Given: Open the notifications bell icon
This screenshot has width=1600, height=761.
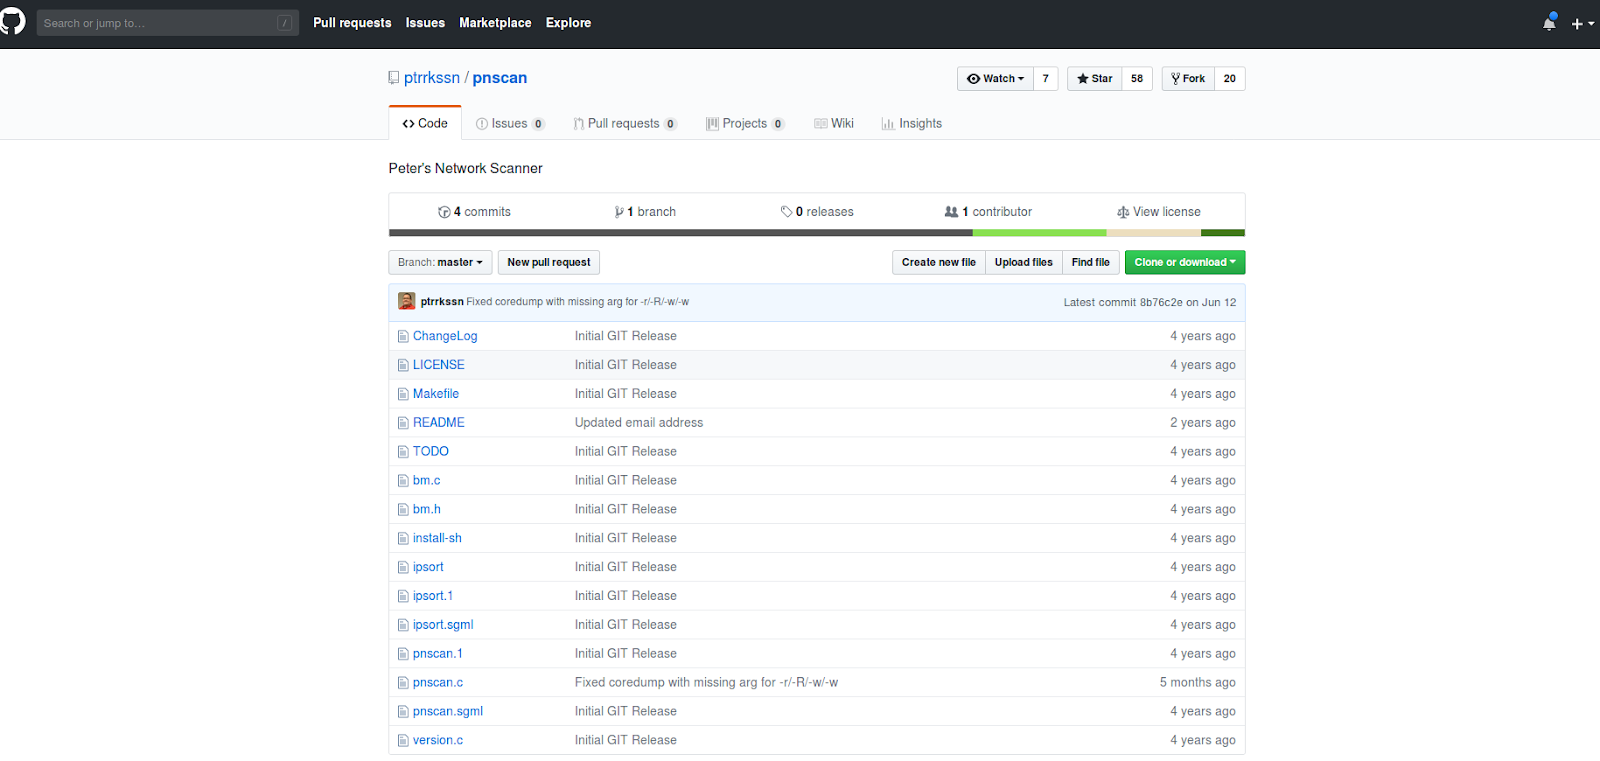Looking at the screenshot, I should click(x=1549, y=23).
